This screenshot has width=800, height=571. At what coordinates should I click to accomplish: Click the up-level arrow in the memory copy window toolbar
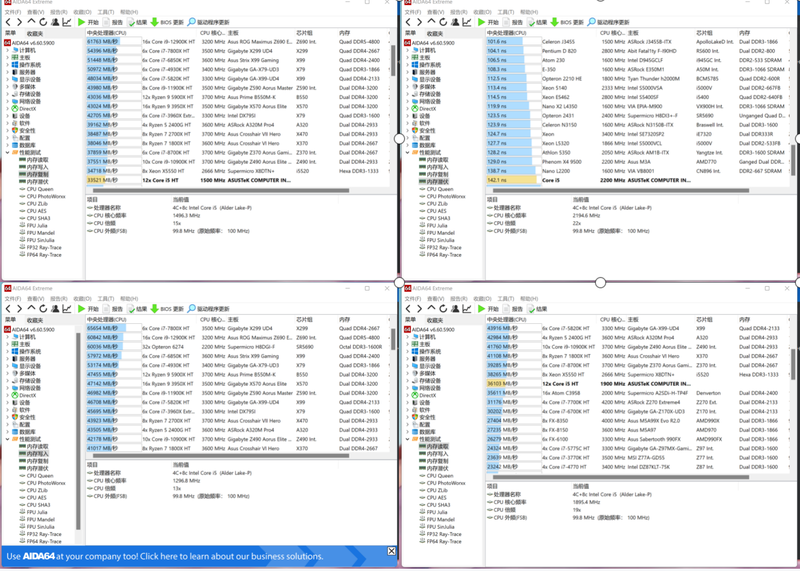coord(31,22)
